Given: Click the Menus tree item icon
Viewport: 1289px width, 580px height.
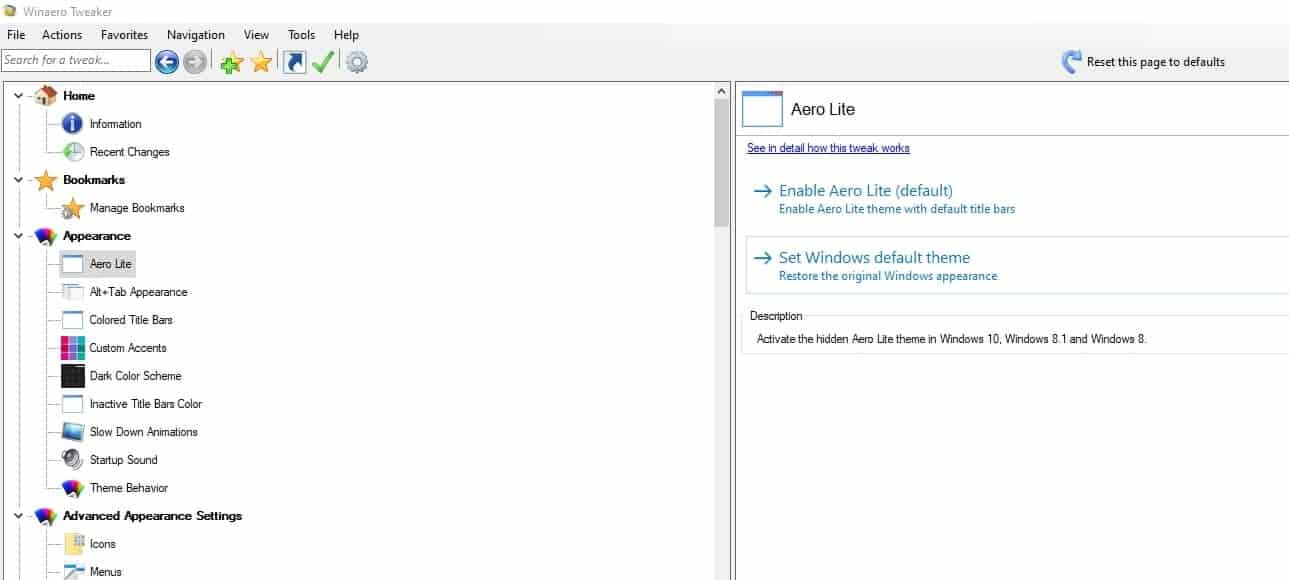Looking at the screenshot, I should coord(72,572).
